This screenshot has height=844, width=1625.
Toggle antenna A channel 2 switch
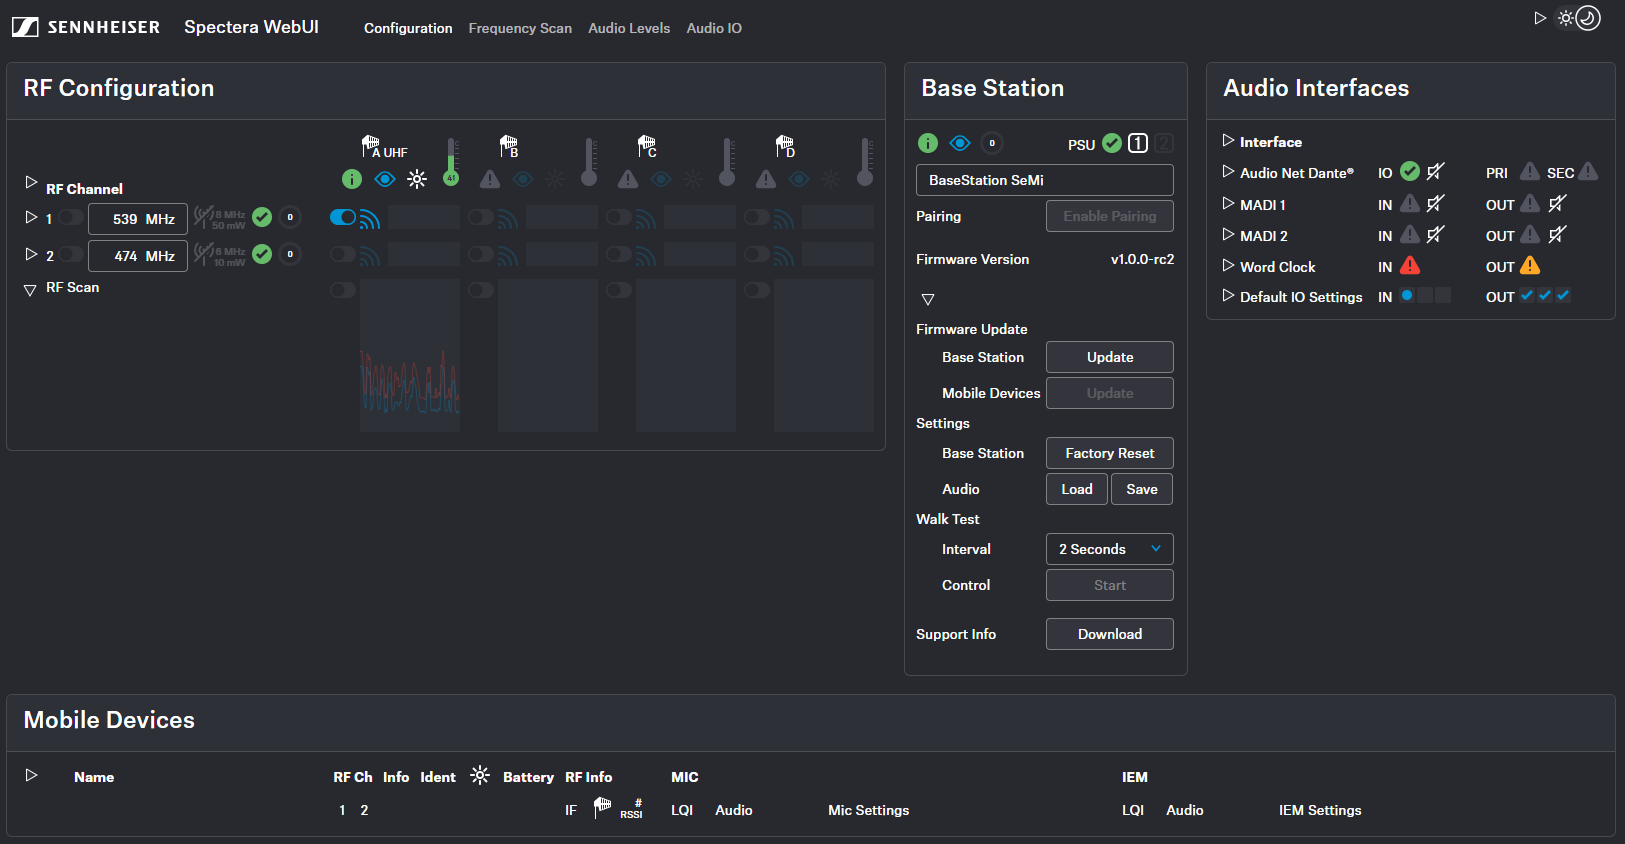[x=343, y=254]
